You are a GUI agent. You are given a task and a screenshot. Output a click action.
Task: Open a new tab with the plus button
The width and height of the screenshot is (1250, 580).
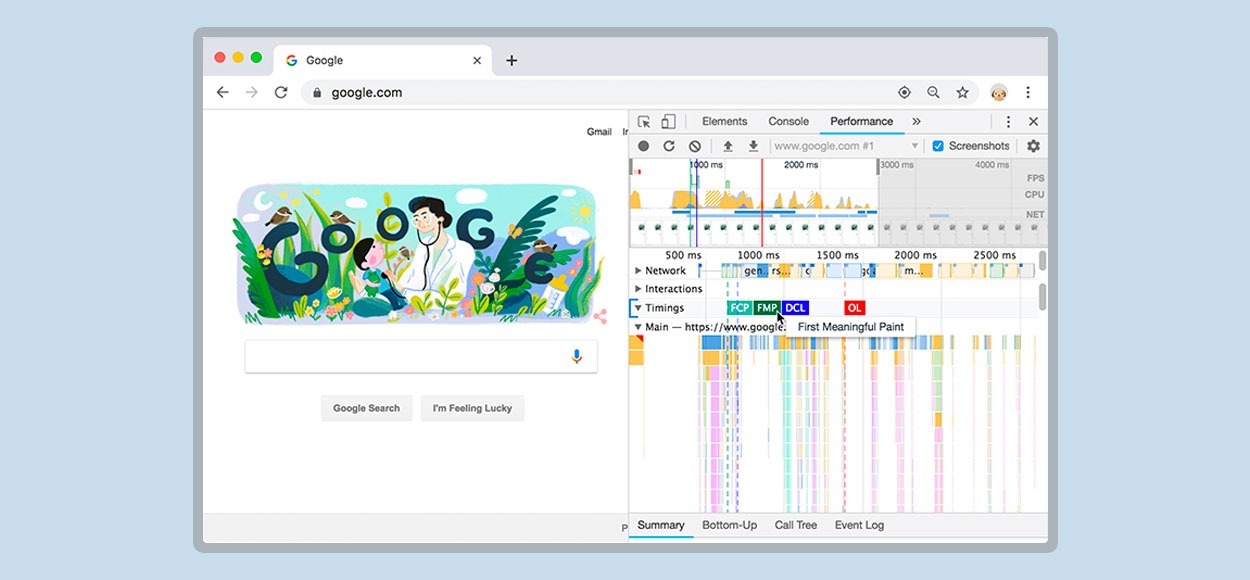click(x=511, y=60)
